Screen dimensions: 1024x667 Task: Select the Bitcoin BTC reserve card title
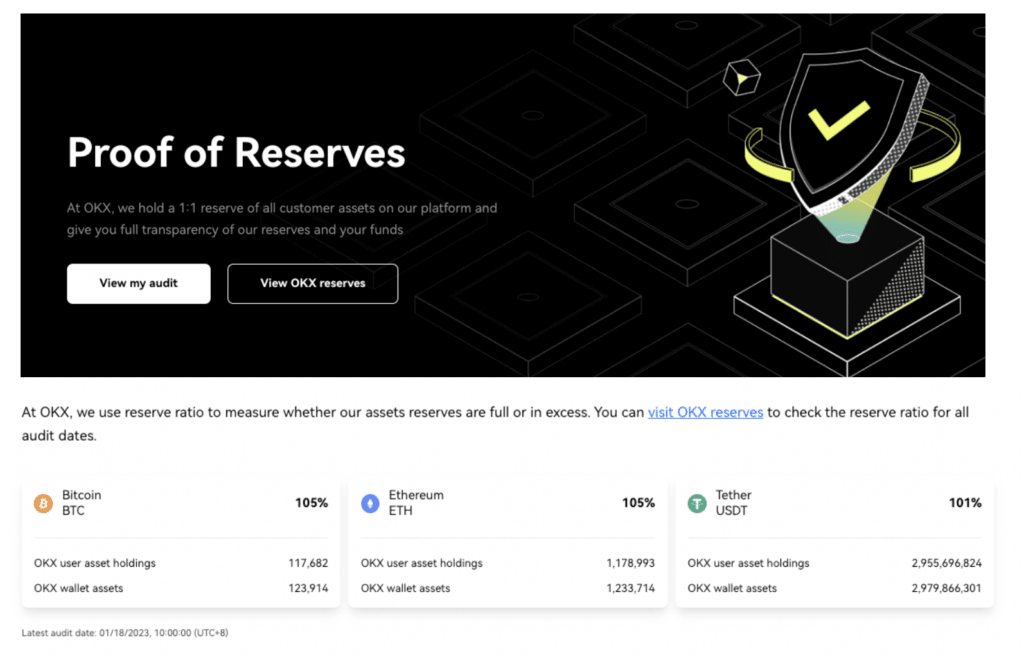click(x=82, y=503)
